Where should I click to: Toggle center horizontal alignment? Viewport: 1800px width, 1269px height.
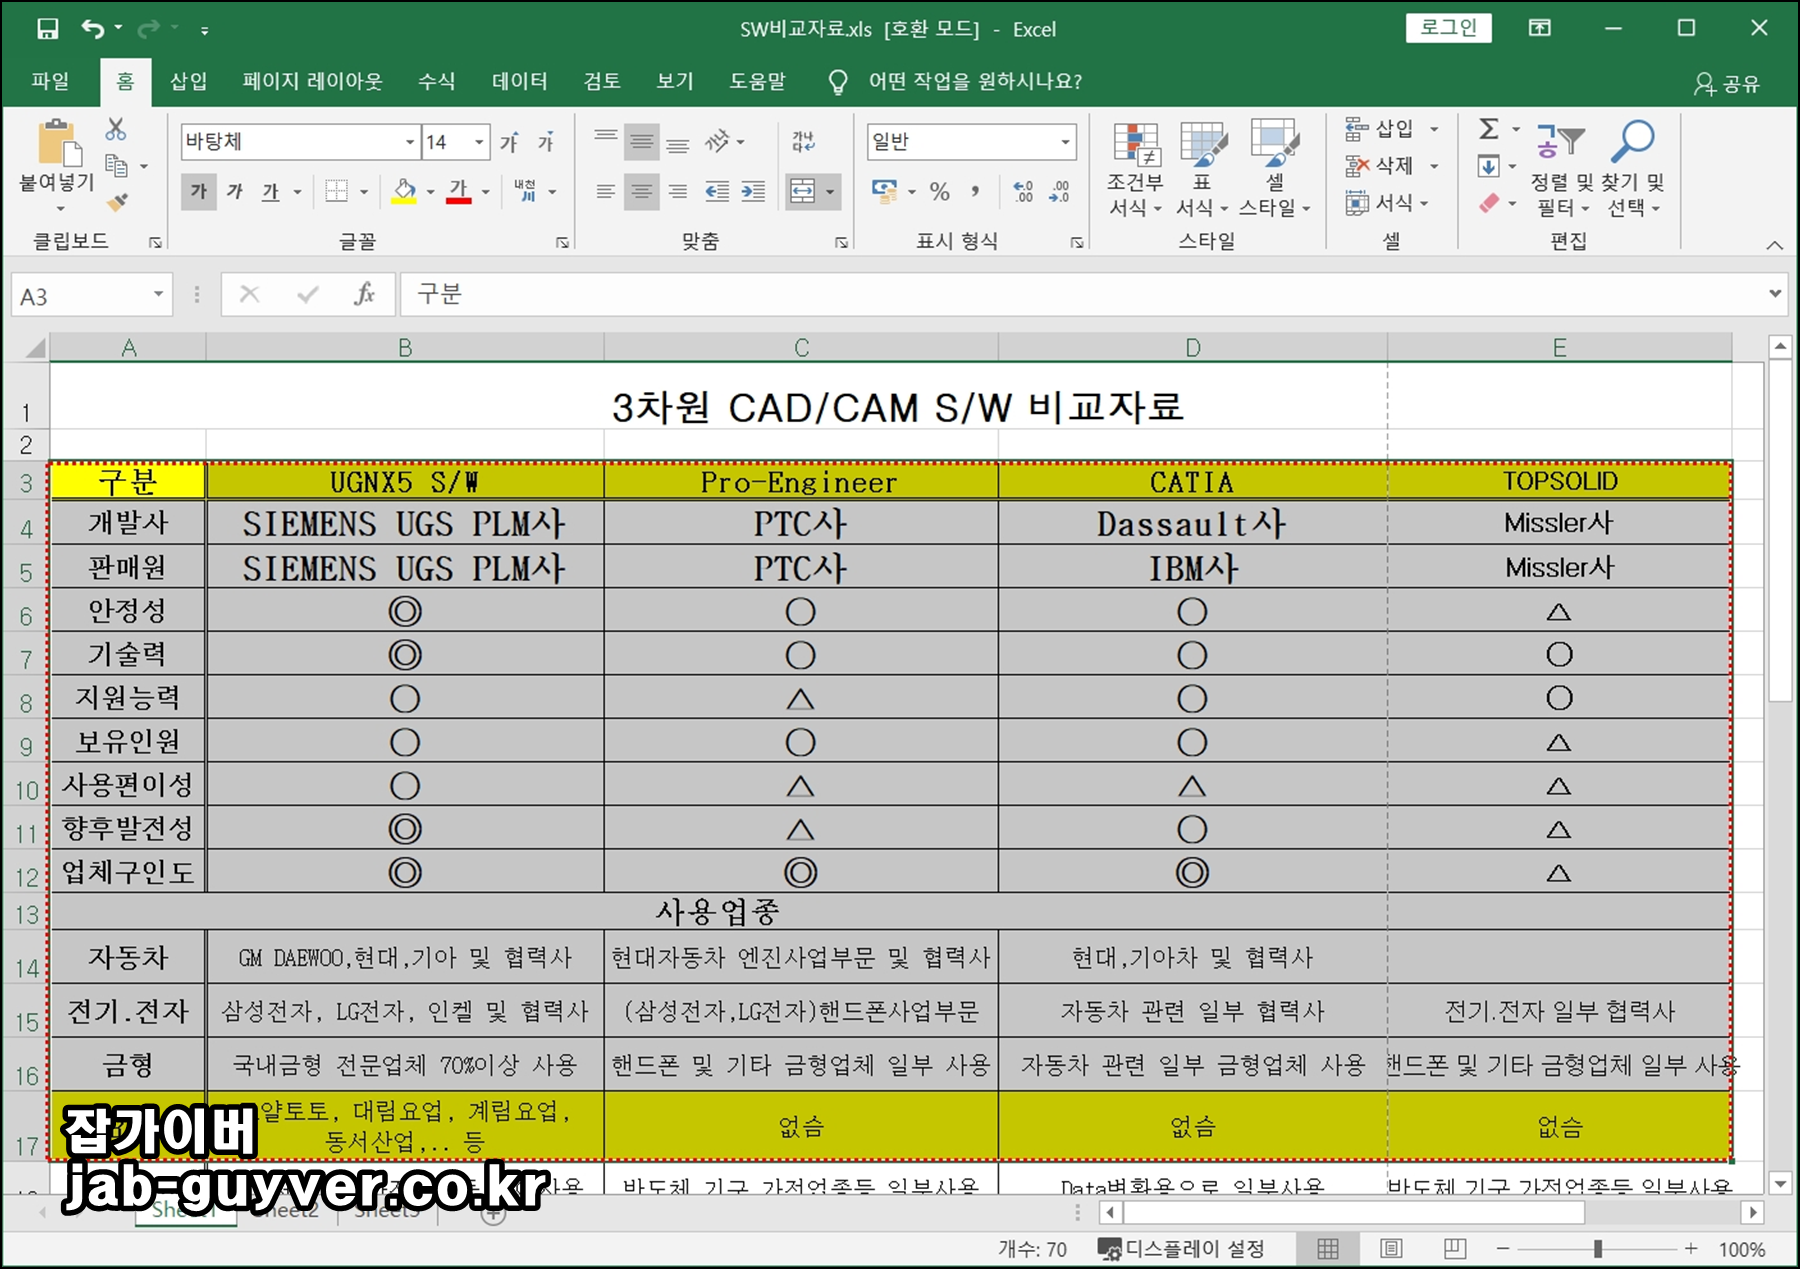tap(642, 191)
